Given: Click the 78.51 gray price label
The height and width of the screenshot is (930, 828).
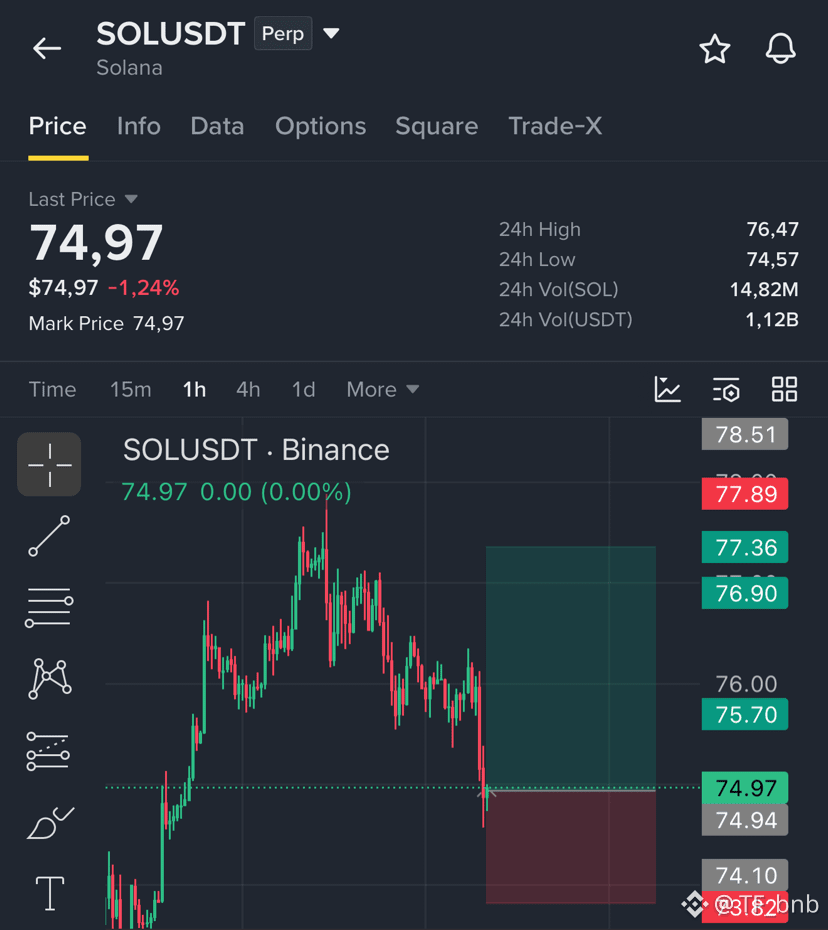Looking at the screenshot, I should coord(745,434).
